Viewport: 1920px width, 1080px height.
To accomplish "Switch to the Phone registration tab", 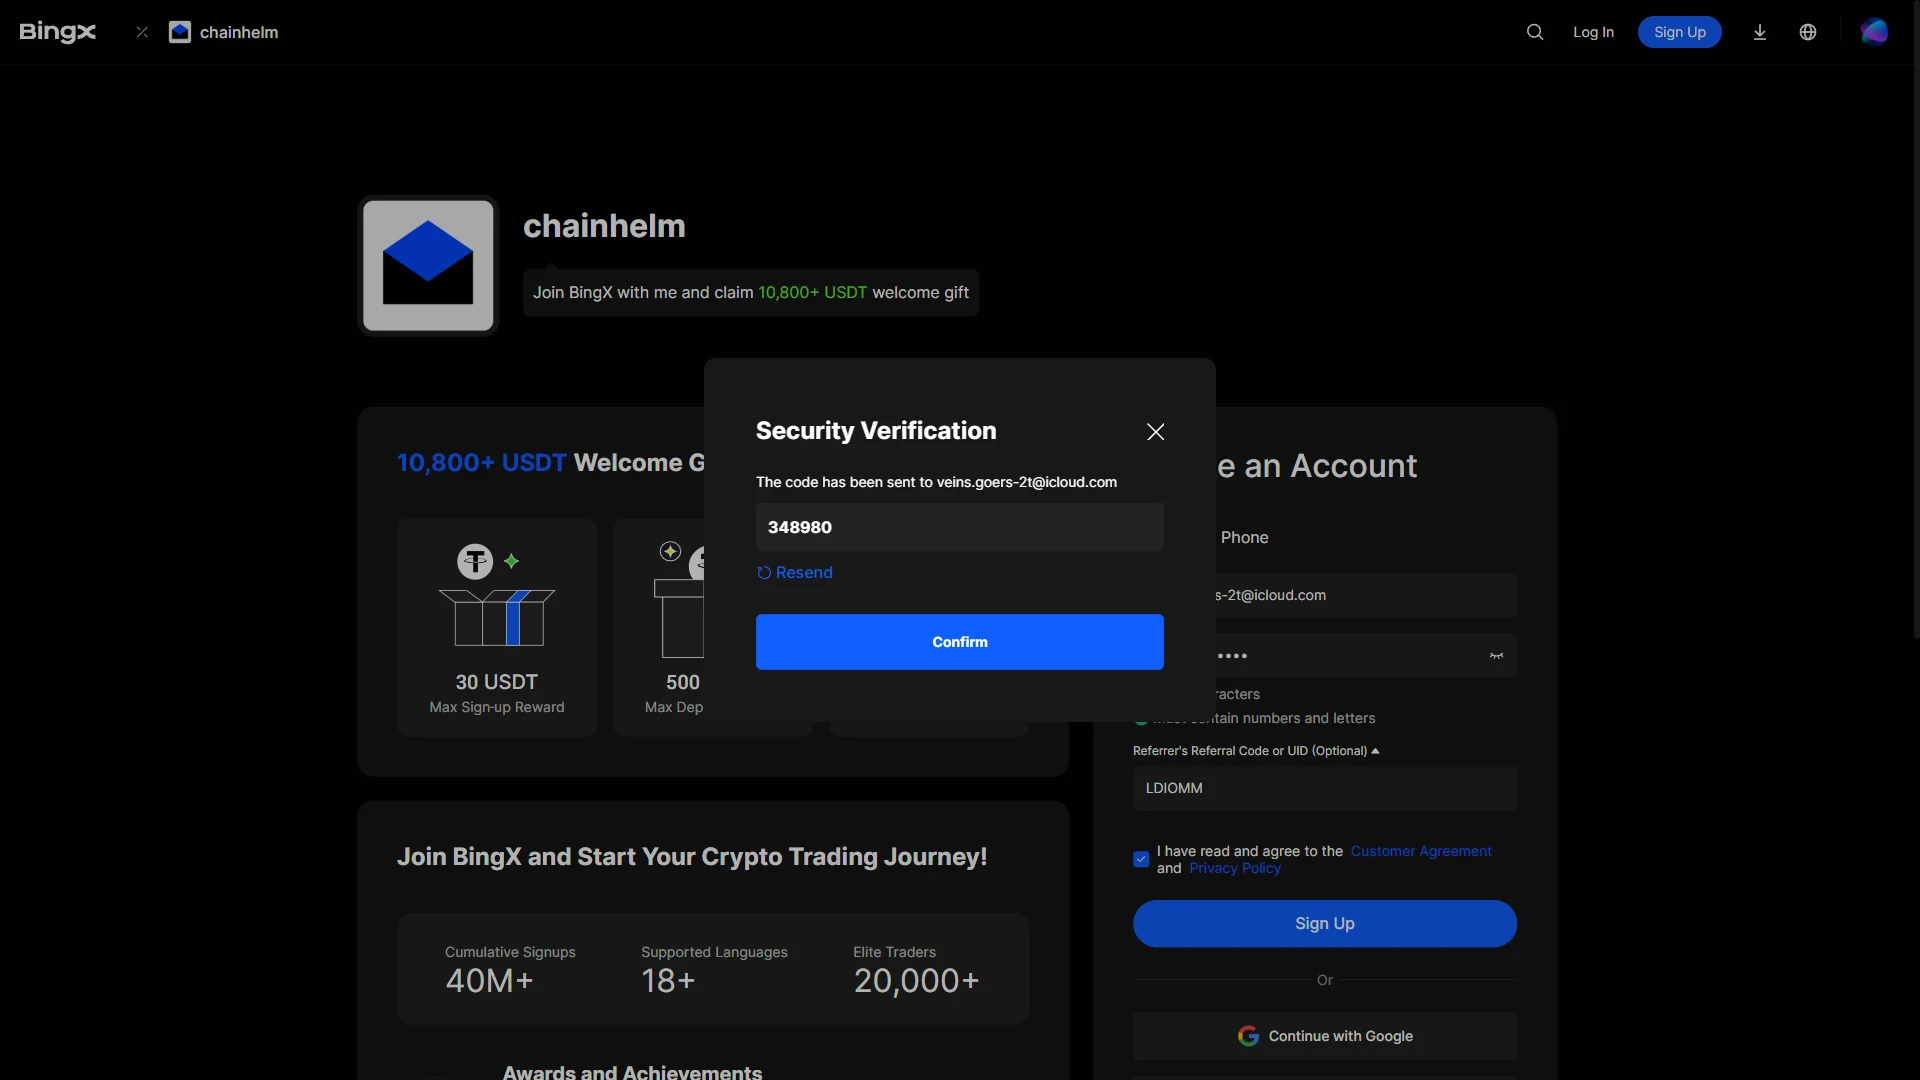I will (x=1244, y=538).
